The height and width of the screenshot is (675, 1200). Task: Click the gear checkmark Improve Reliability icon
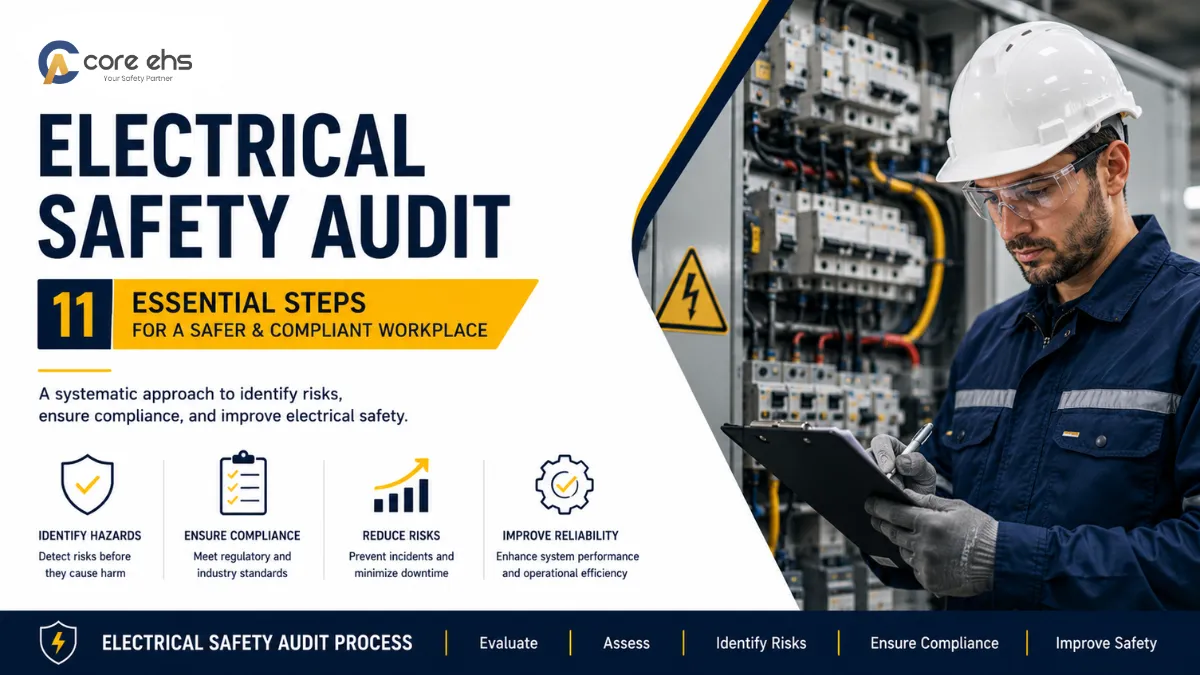[x=564, y=485]
